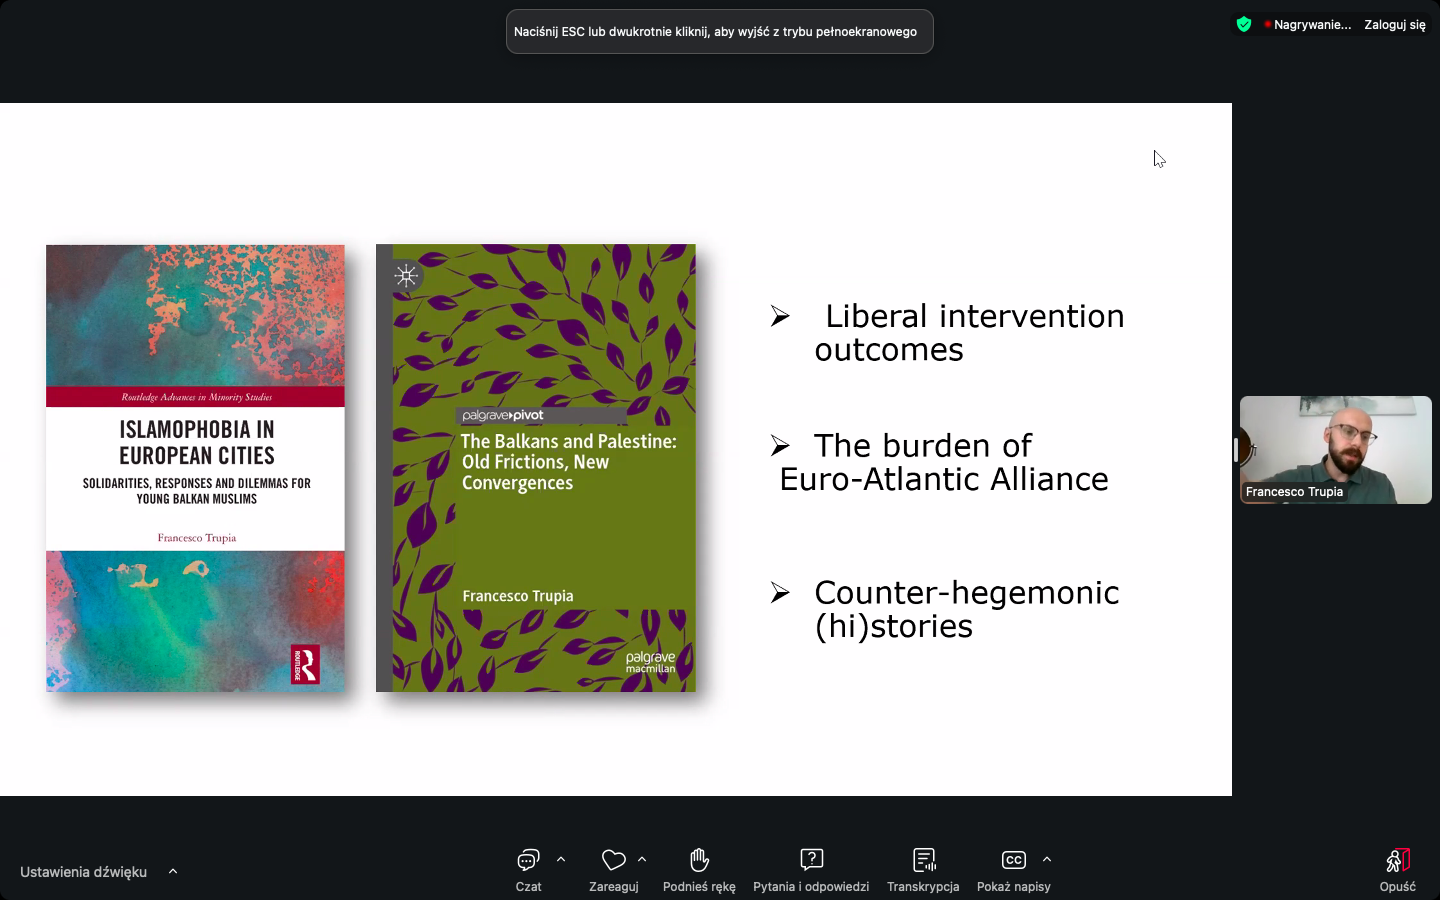Open Pytania i odpowiedzi Q&A
The image size is (1440, 900).
(x=811, y=870)
